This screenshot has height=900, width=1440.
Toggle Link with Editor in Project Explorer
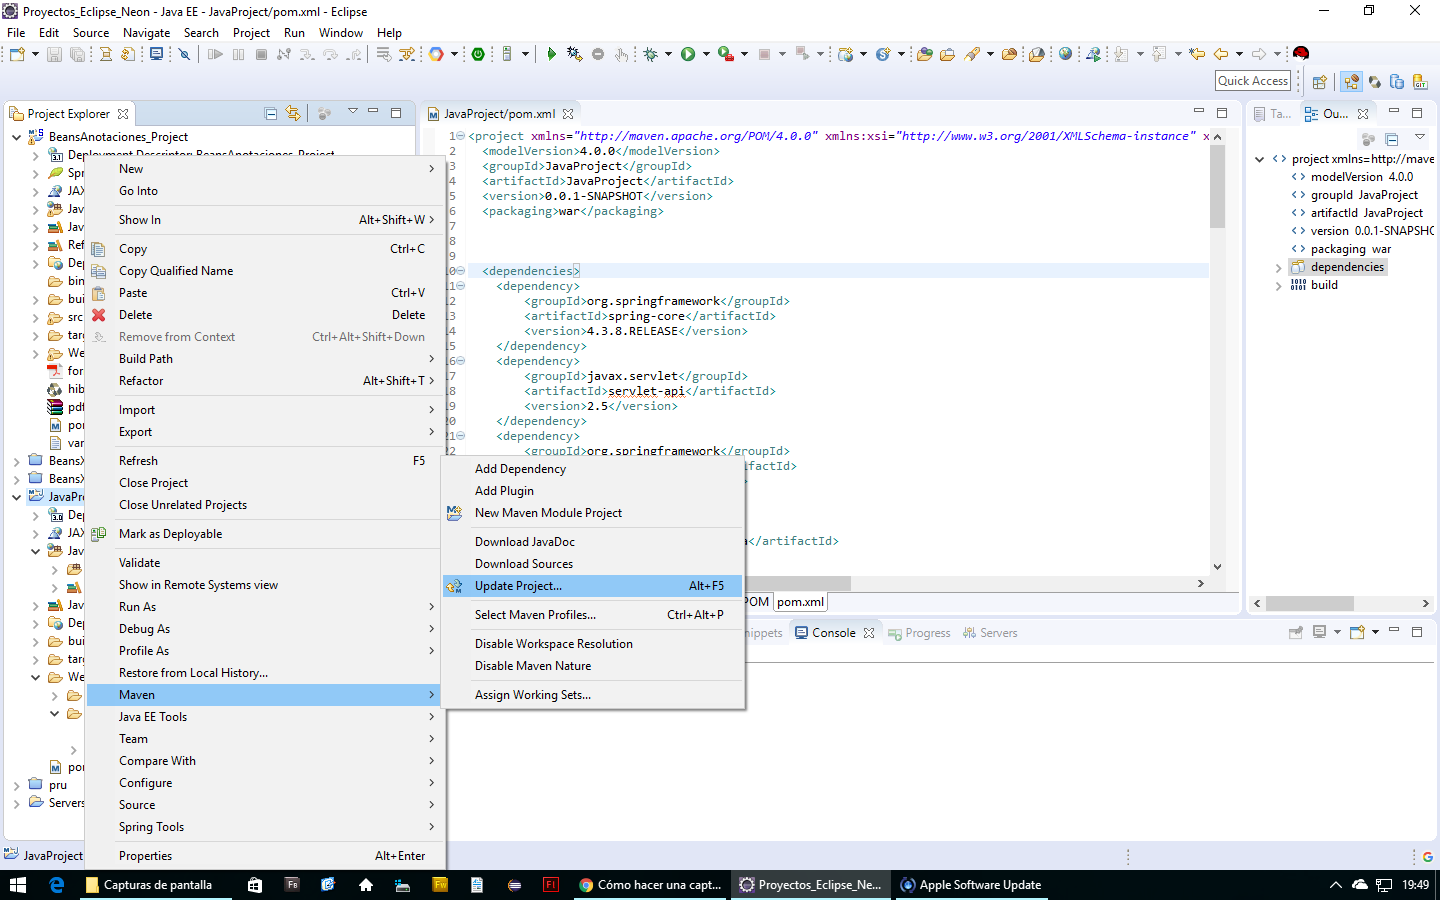pyautogui.click(x=293, y=114)
